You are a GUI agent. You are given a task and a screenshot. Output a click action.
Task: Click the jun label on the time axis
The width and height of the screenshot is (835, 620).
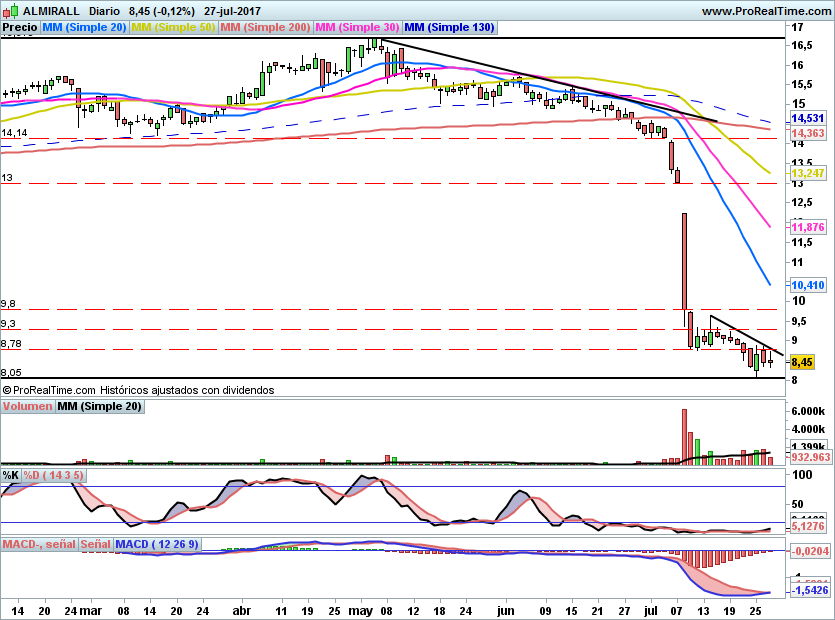tap(505, 610)
